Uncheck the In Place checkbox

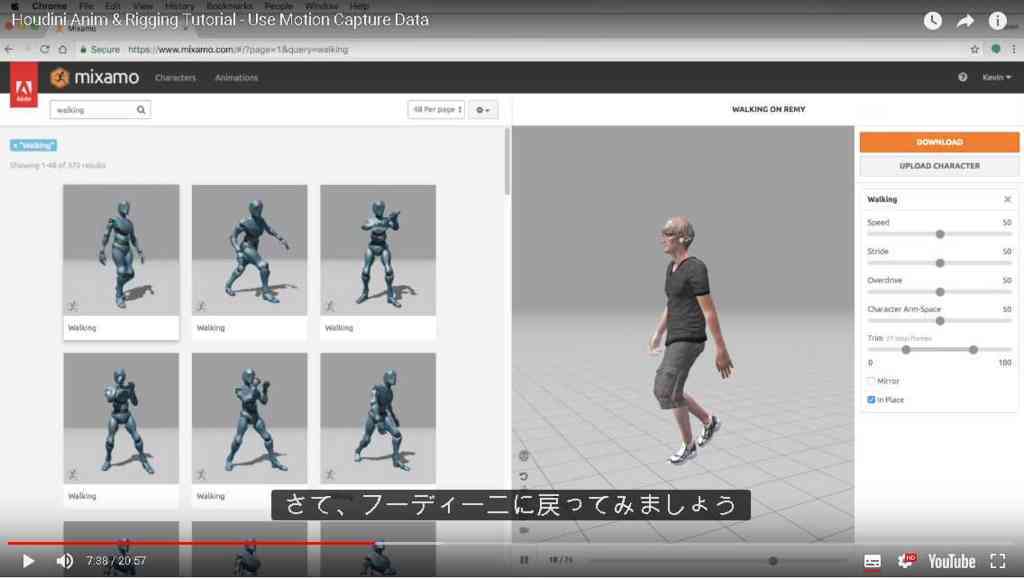click(871, 399)
